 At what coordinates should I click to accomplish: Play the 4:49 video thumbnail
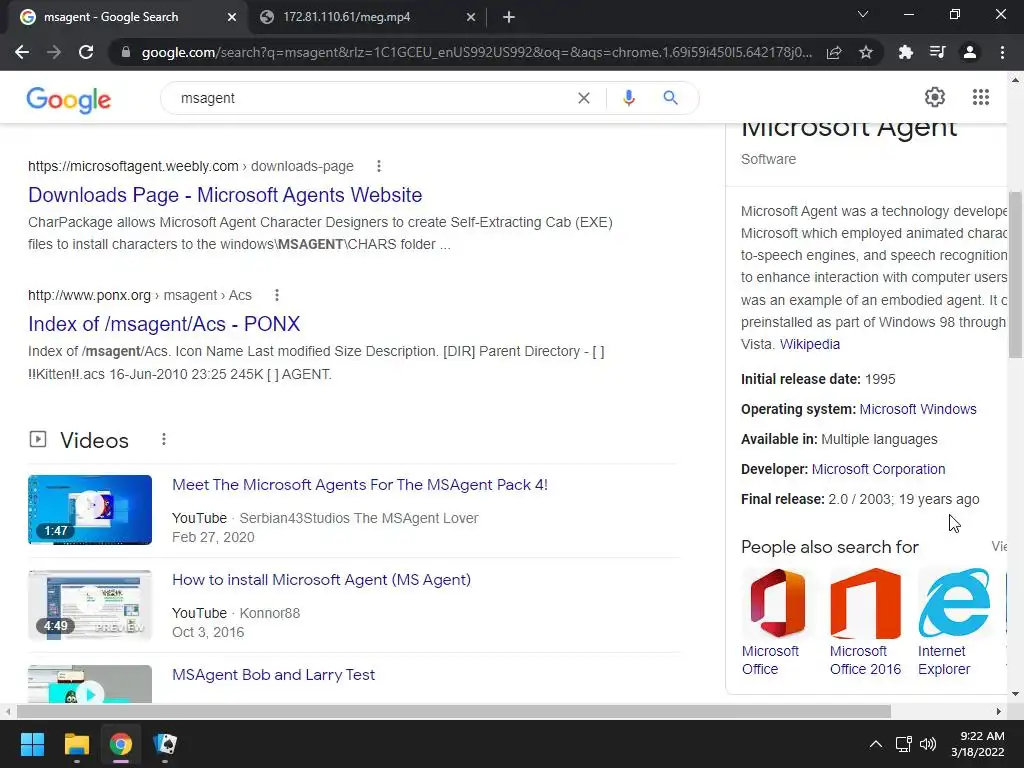90,605
